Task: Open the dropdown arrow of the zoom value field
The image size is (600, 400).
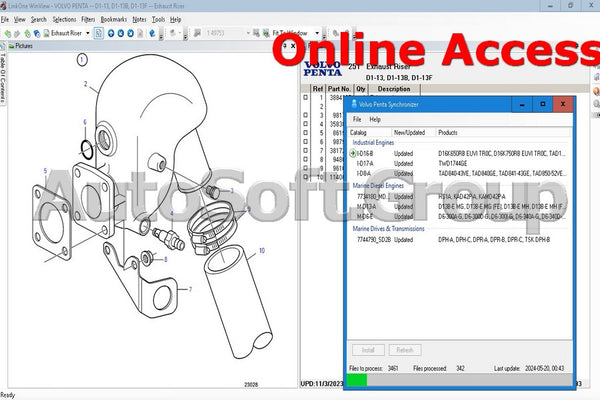Action: tap(248, 33)
